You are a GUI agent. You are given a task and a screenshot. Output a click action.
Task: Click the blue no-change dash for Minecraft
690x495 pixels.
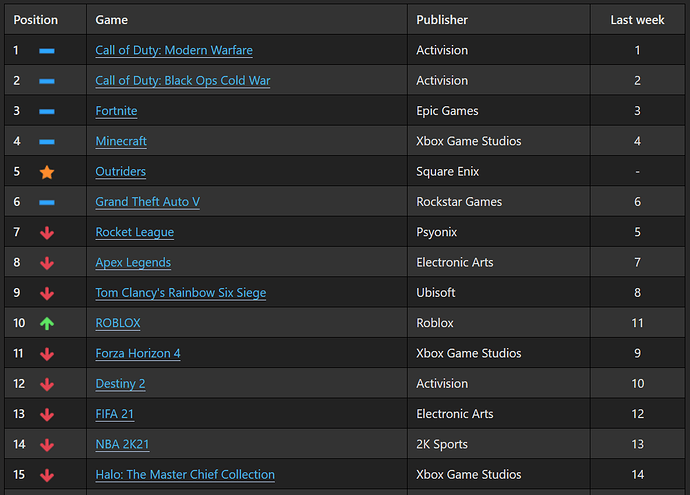click(47, 142)
